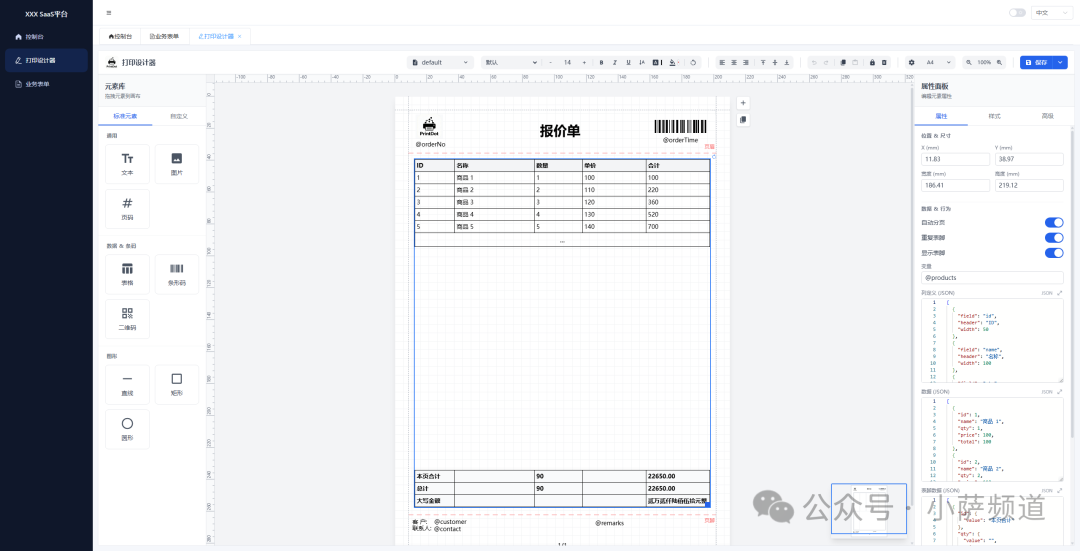This screenshot has width=1080, height=551.
Task: Select the 文本 text element tile
Action: (127, 164)
